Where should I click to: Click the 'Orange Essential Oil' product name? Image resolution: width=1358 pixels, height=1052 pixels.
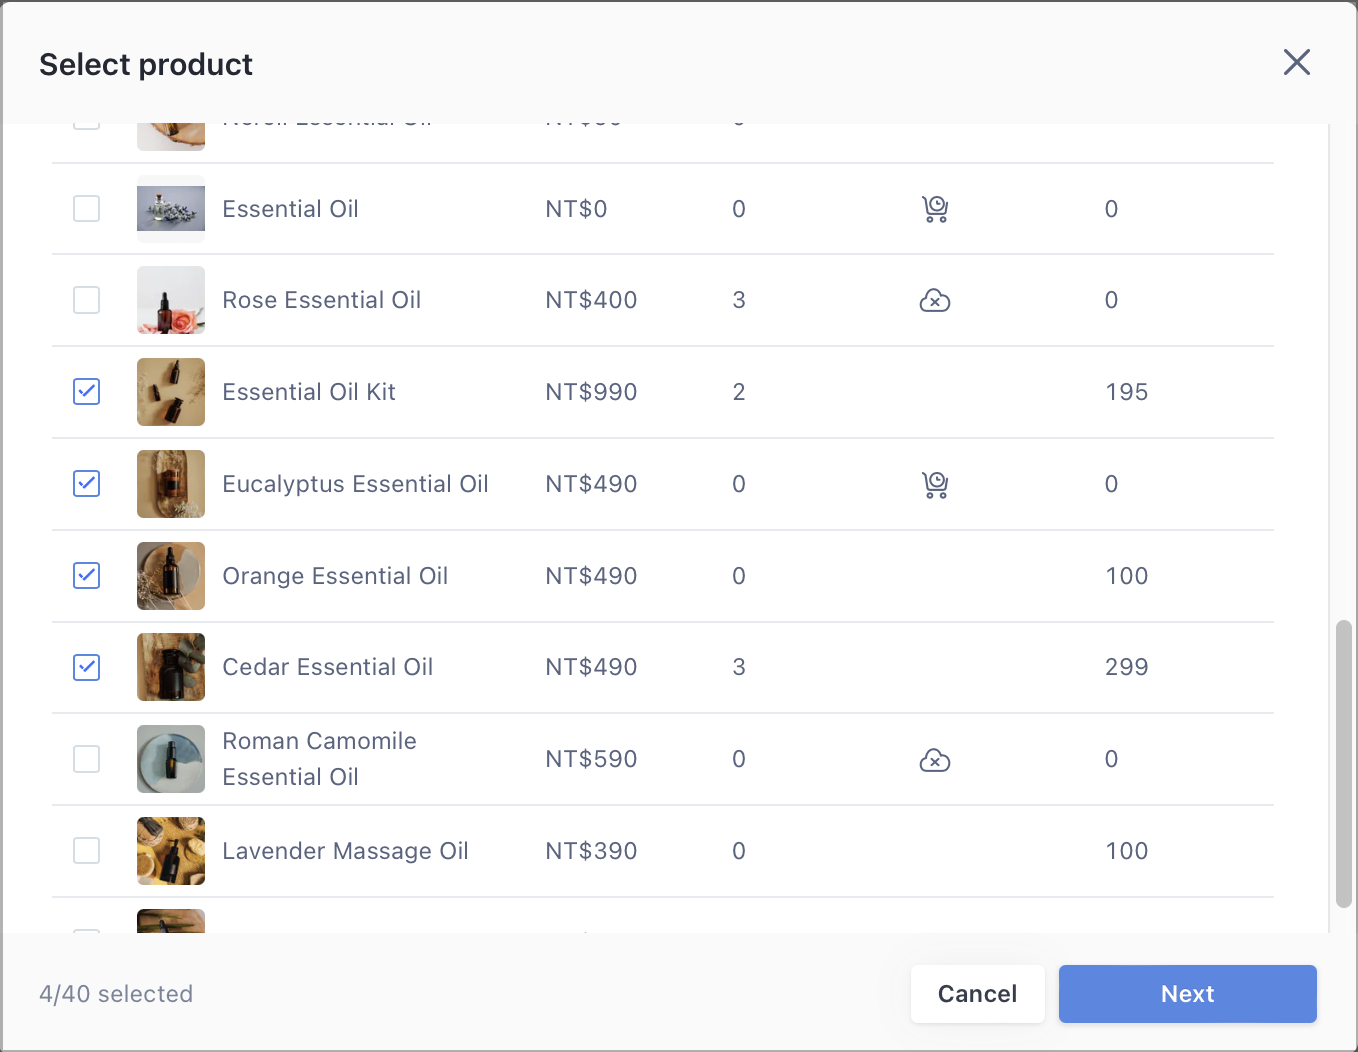pyautogui.click(x=335, y=576)
